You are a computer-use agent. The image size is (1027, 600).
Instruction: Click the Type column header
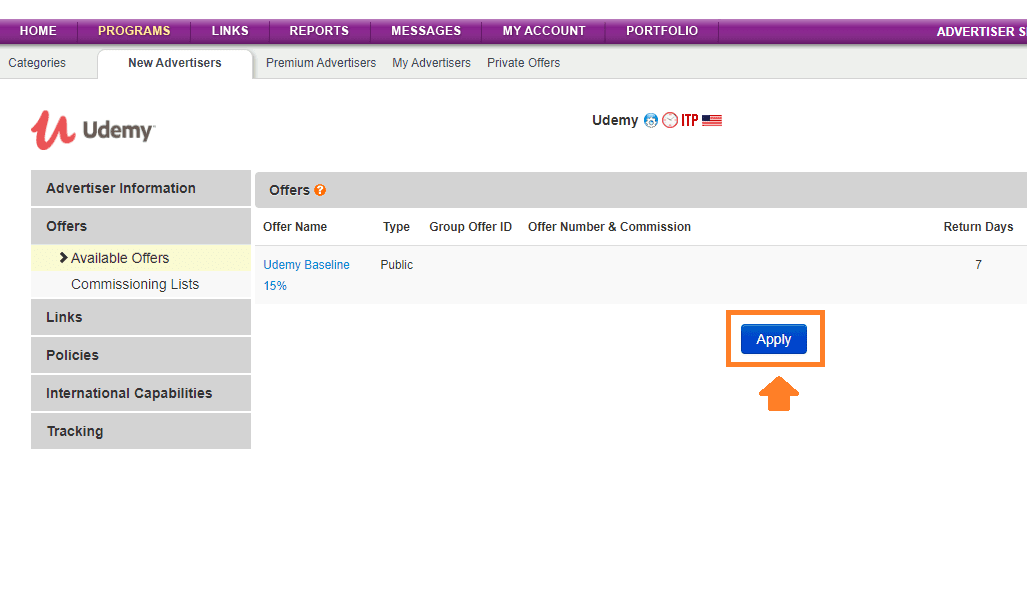(x=396, y=227)
